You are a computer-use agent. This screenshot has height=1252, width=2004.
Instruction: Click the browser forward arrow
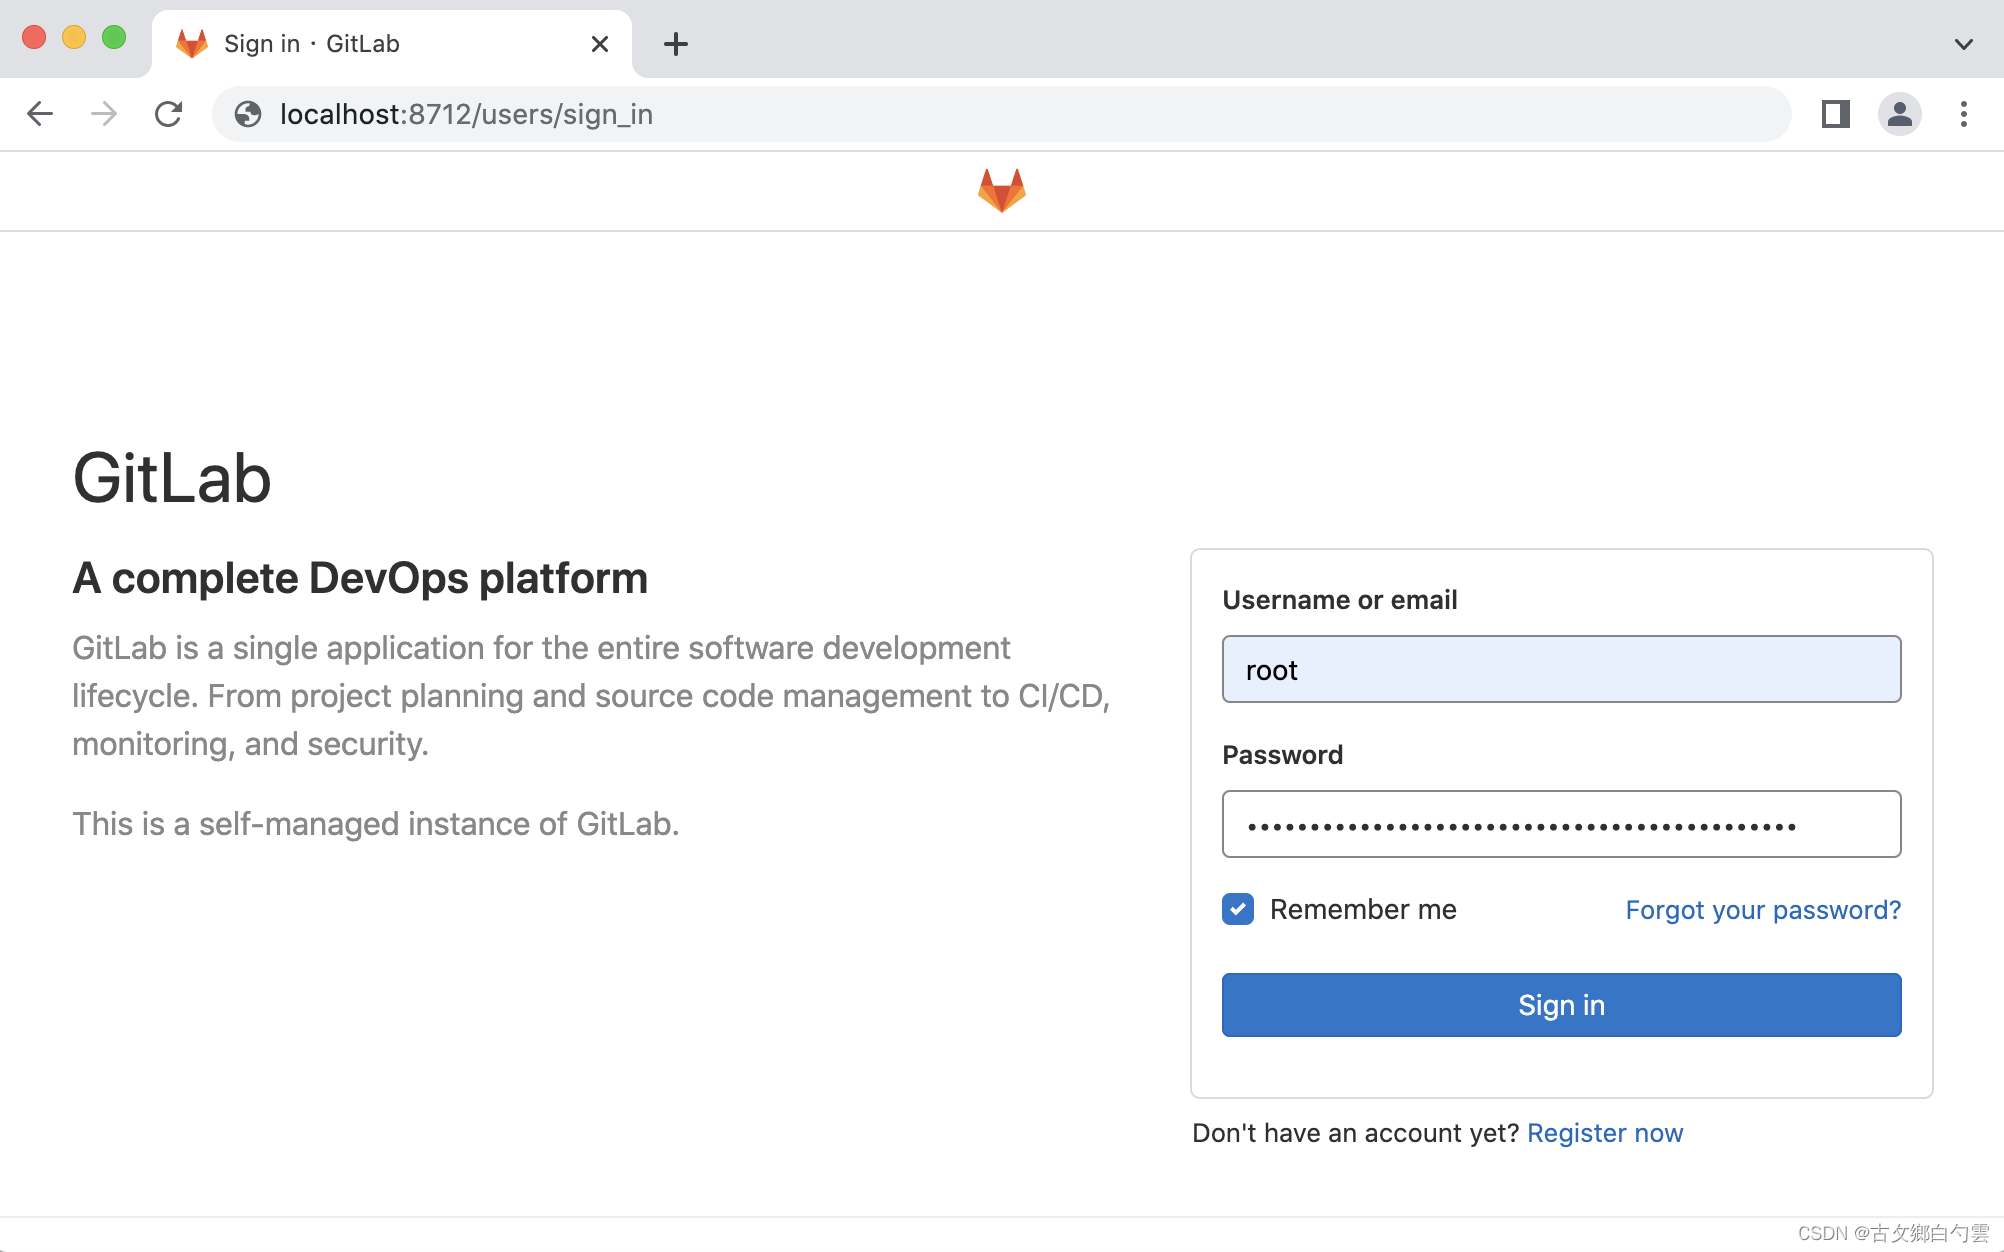[104, 114]
